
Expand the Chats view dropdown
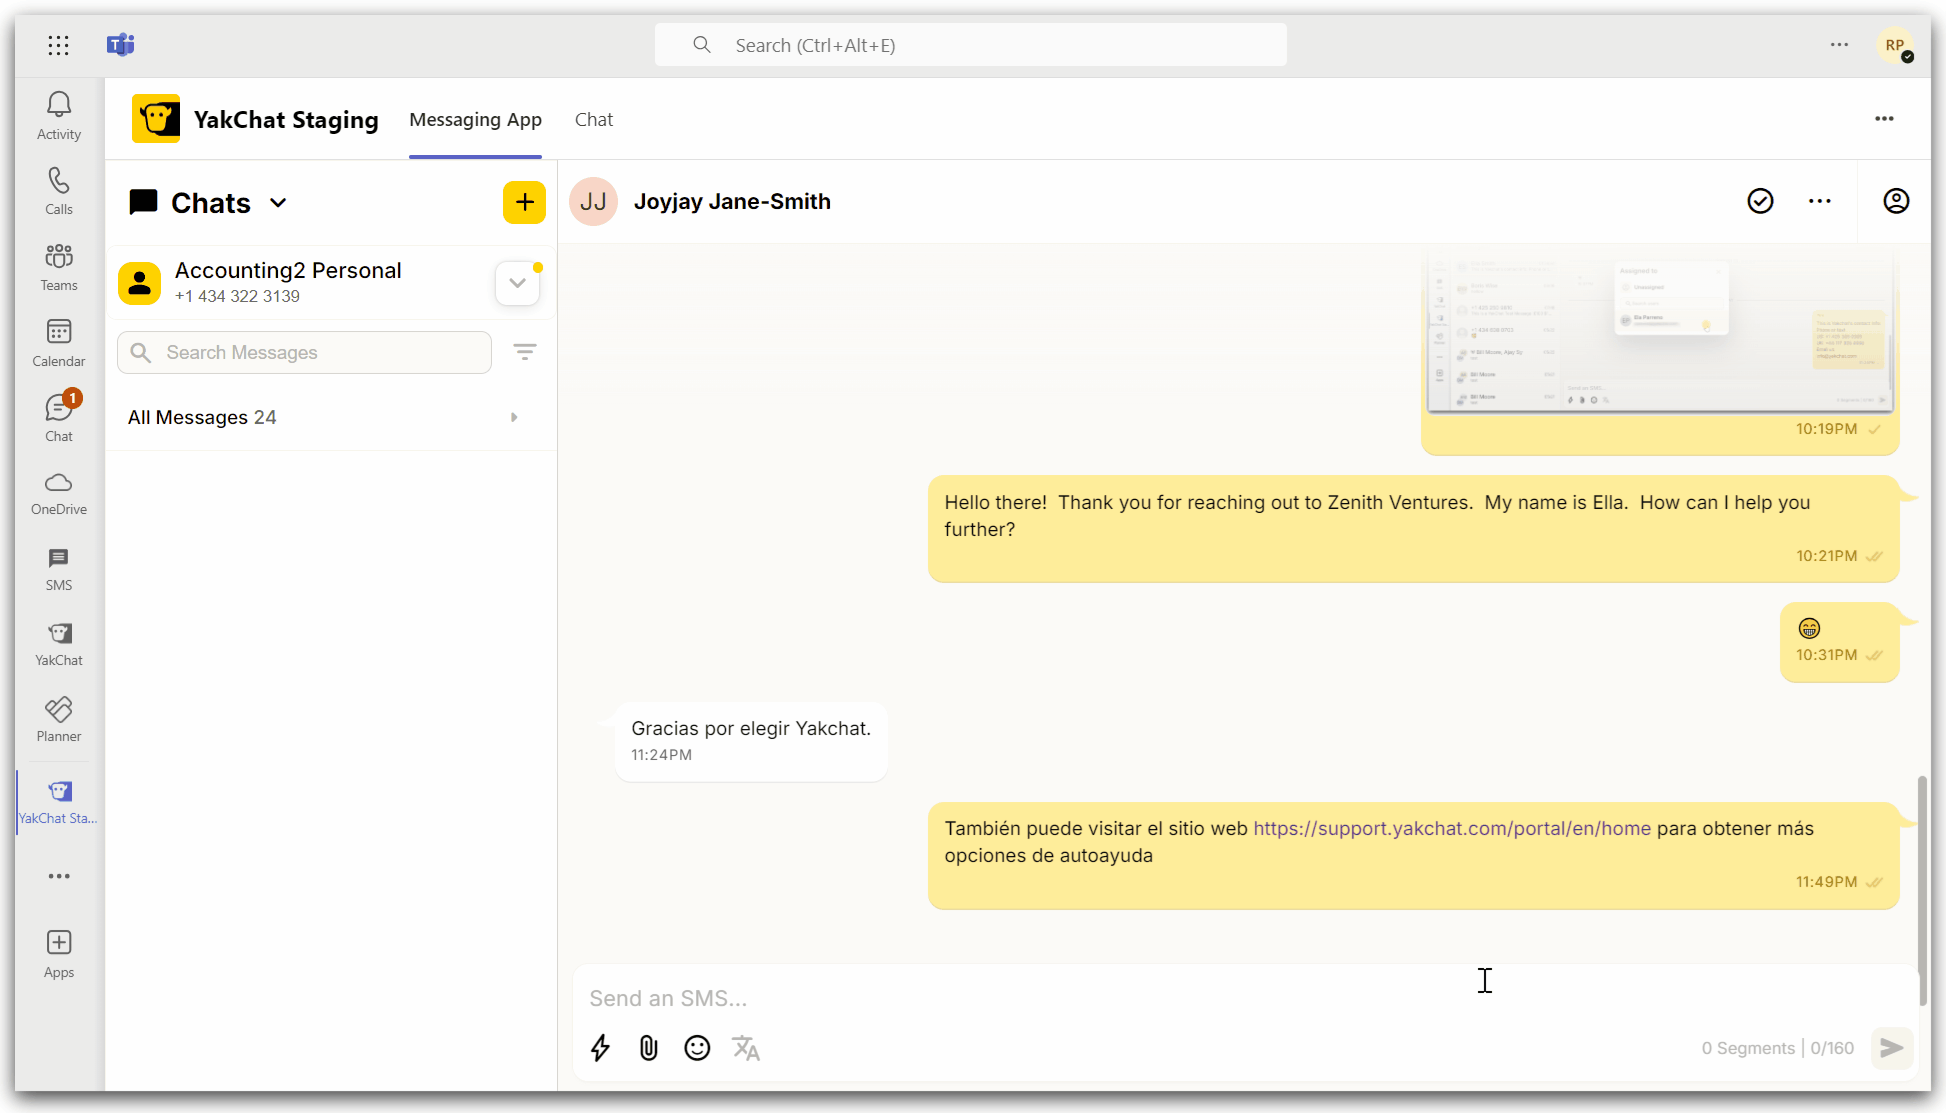click(x=278, y=203)
